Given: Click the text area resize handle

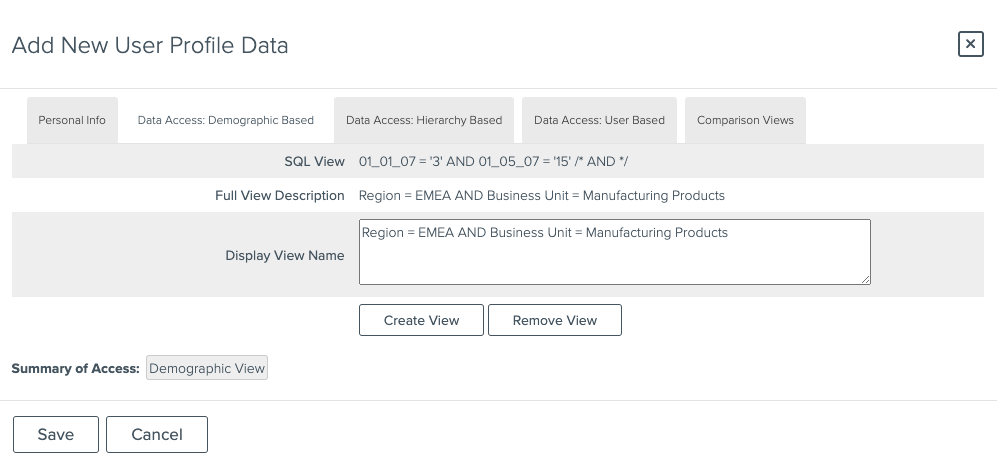Looking at the screenshot, I should (865, 279).
